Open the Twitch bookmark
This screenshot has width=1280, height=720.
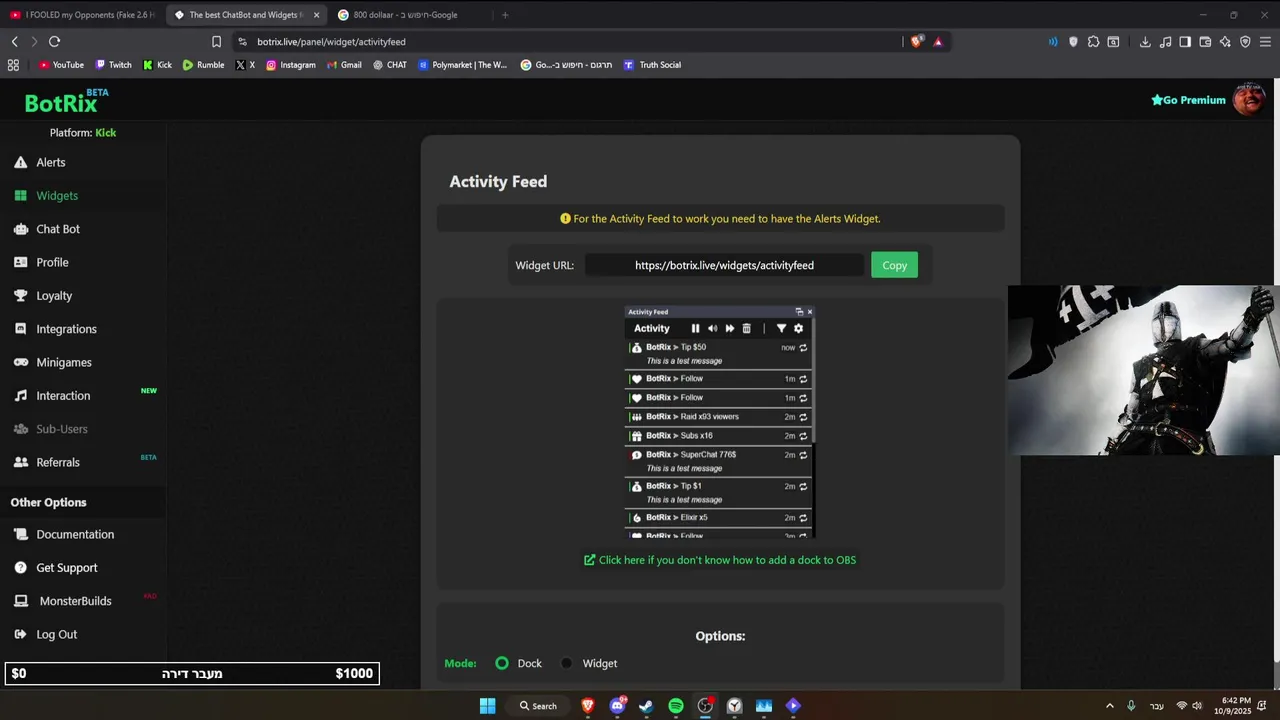(x=113, y=65)
